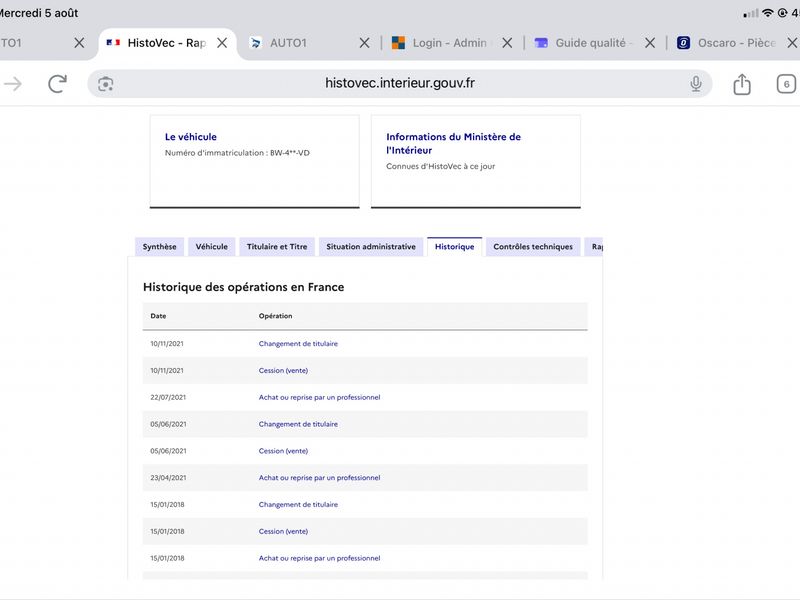
Task: Open the Titulaire et Titre tab
Action: click(x=277, y=246)
